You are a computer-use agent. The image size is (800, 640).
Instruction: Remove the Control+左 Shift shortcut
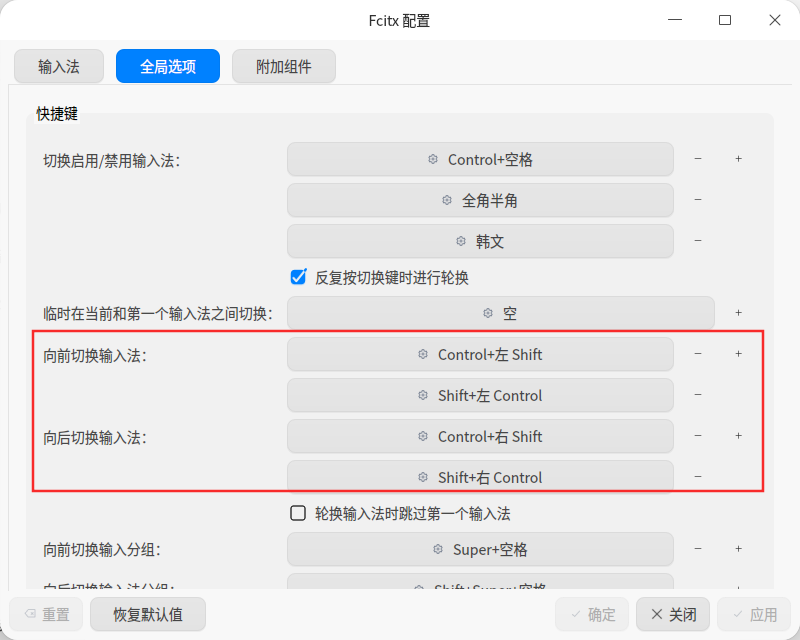697,354
